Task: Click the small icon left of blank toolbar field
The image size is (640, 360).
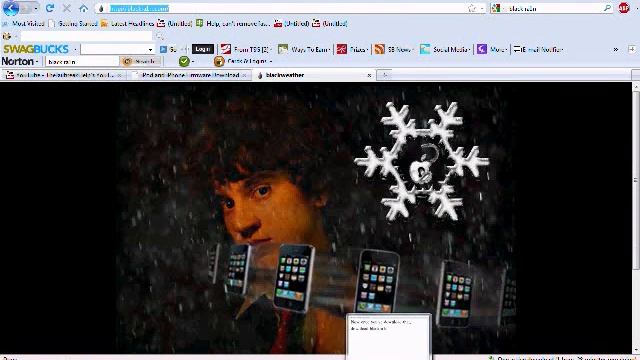Action: pyautogui.click(x=7, y=36)
